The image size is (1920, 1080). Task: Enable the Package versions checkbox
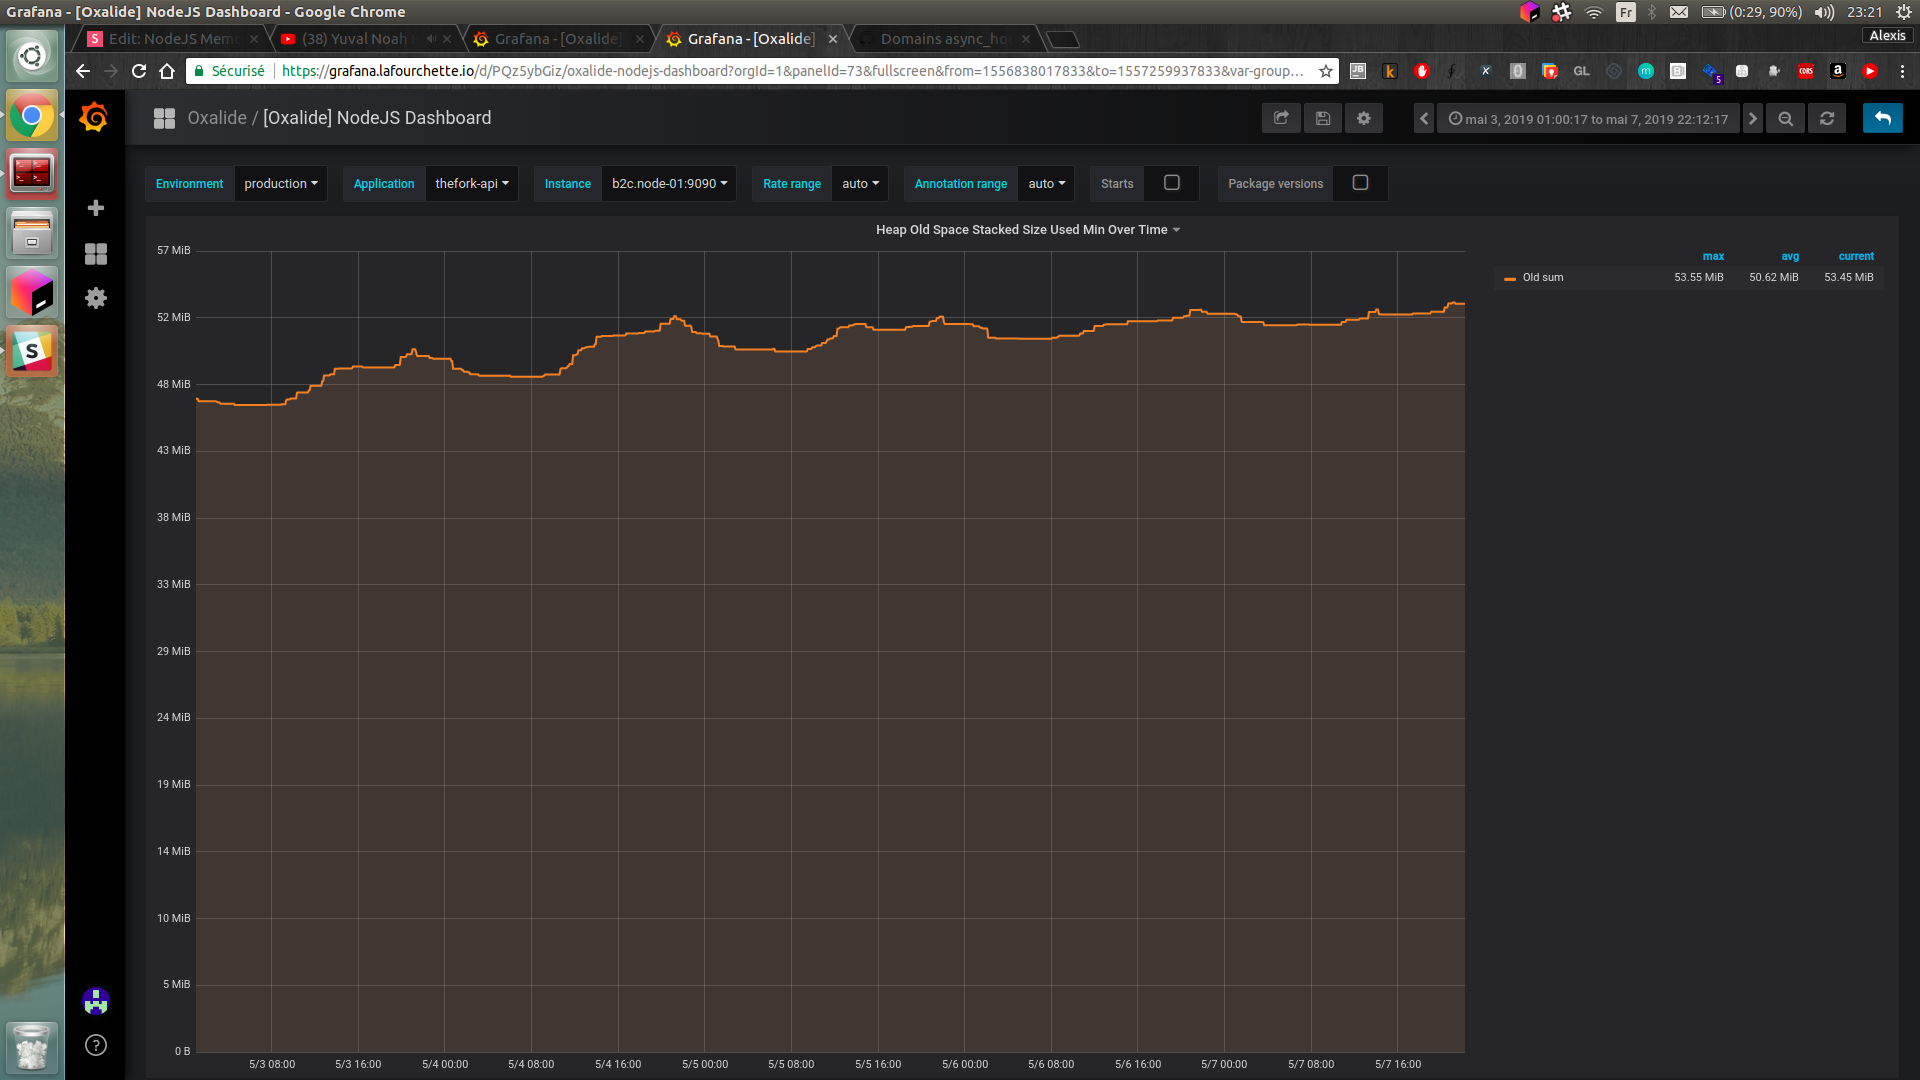1360,183
